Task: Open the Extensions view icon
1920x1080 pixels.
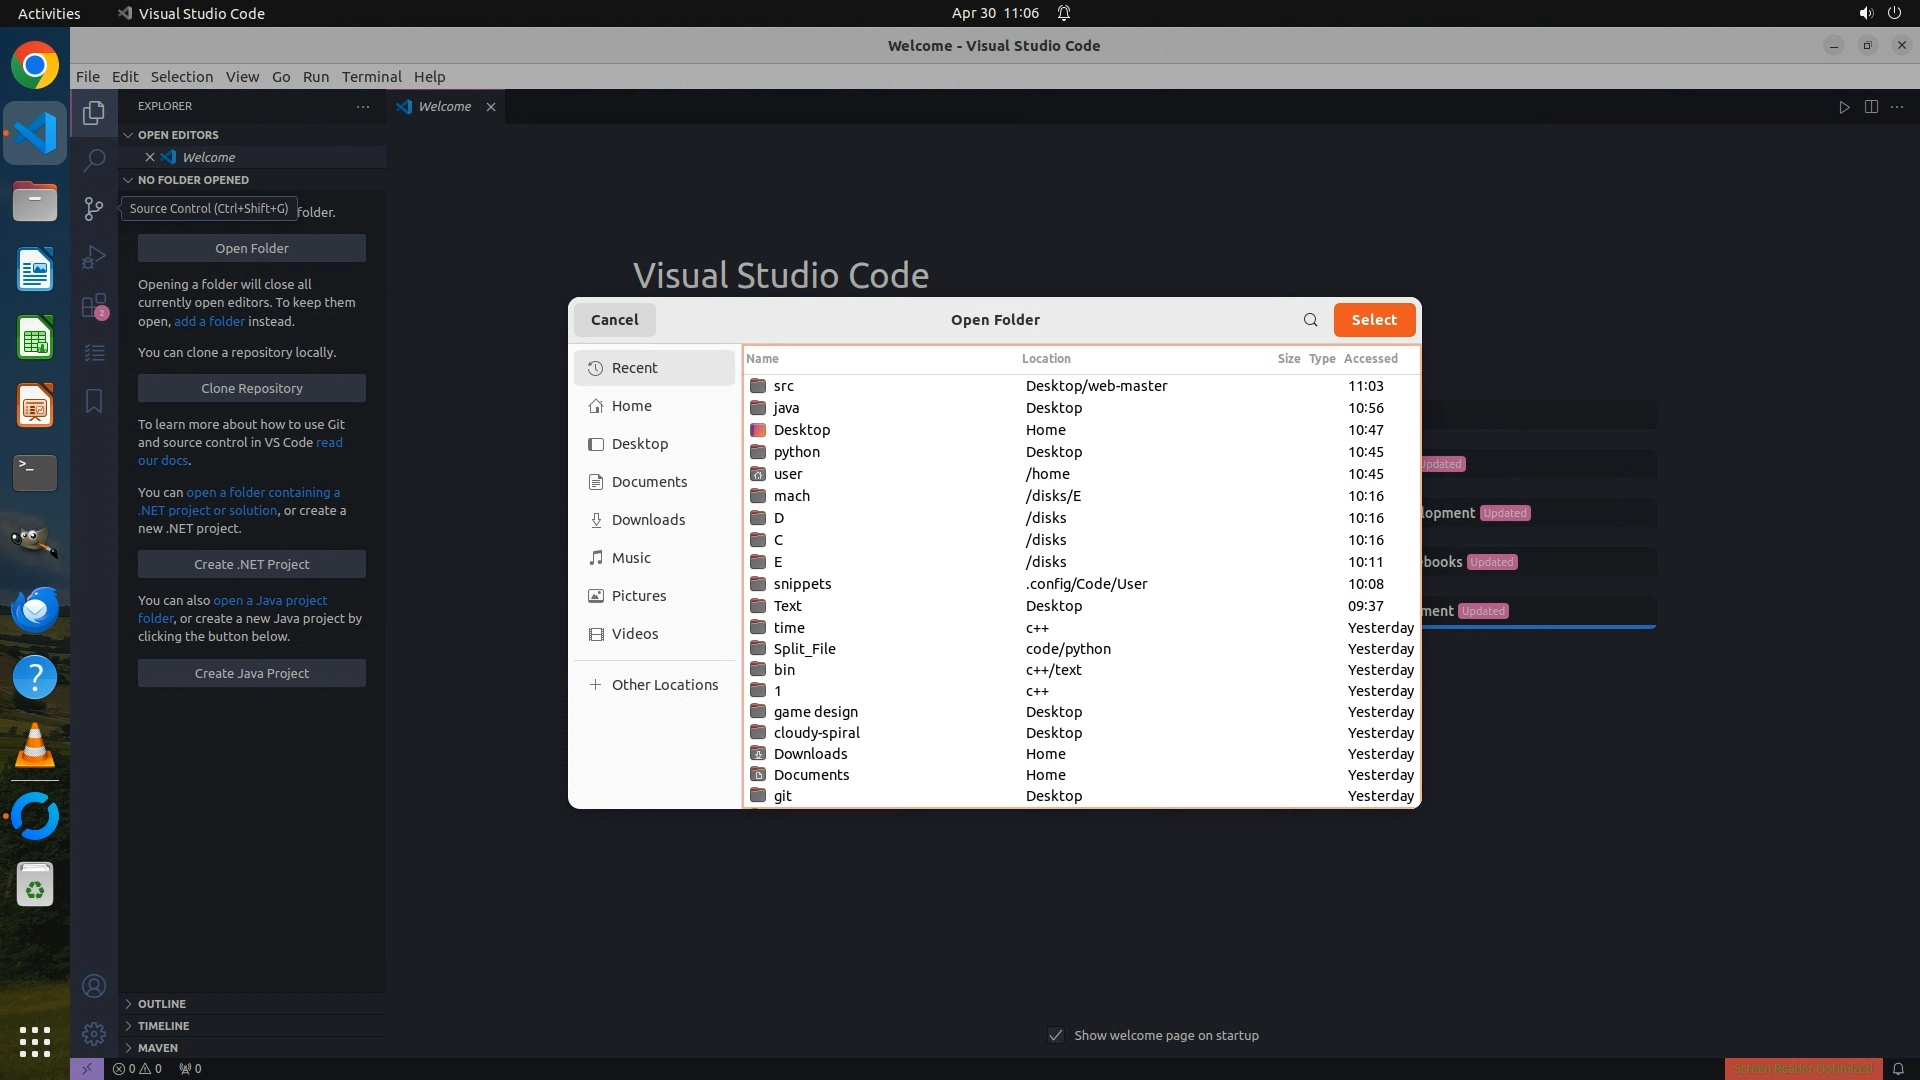Action: (x=94, y=306)
